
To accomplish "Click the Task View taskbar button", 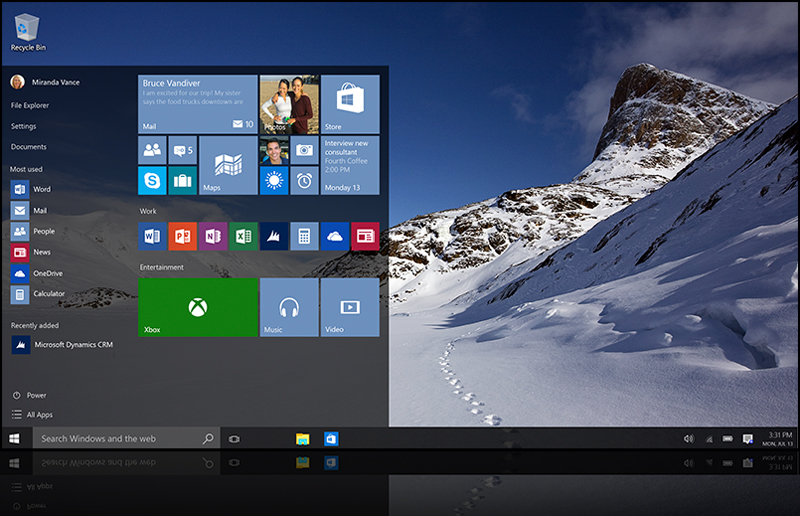I will 234,438.
